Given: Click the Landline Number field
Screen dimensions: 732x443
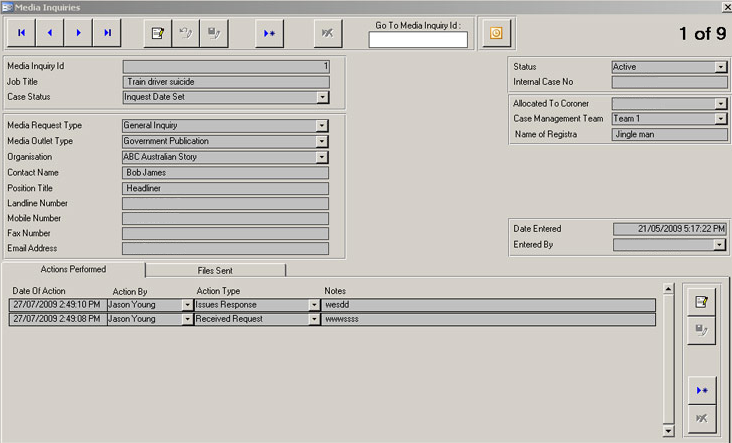Looking at the screenshot, I should click(x=225, y=204).
